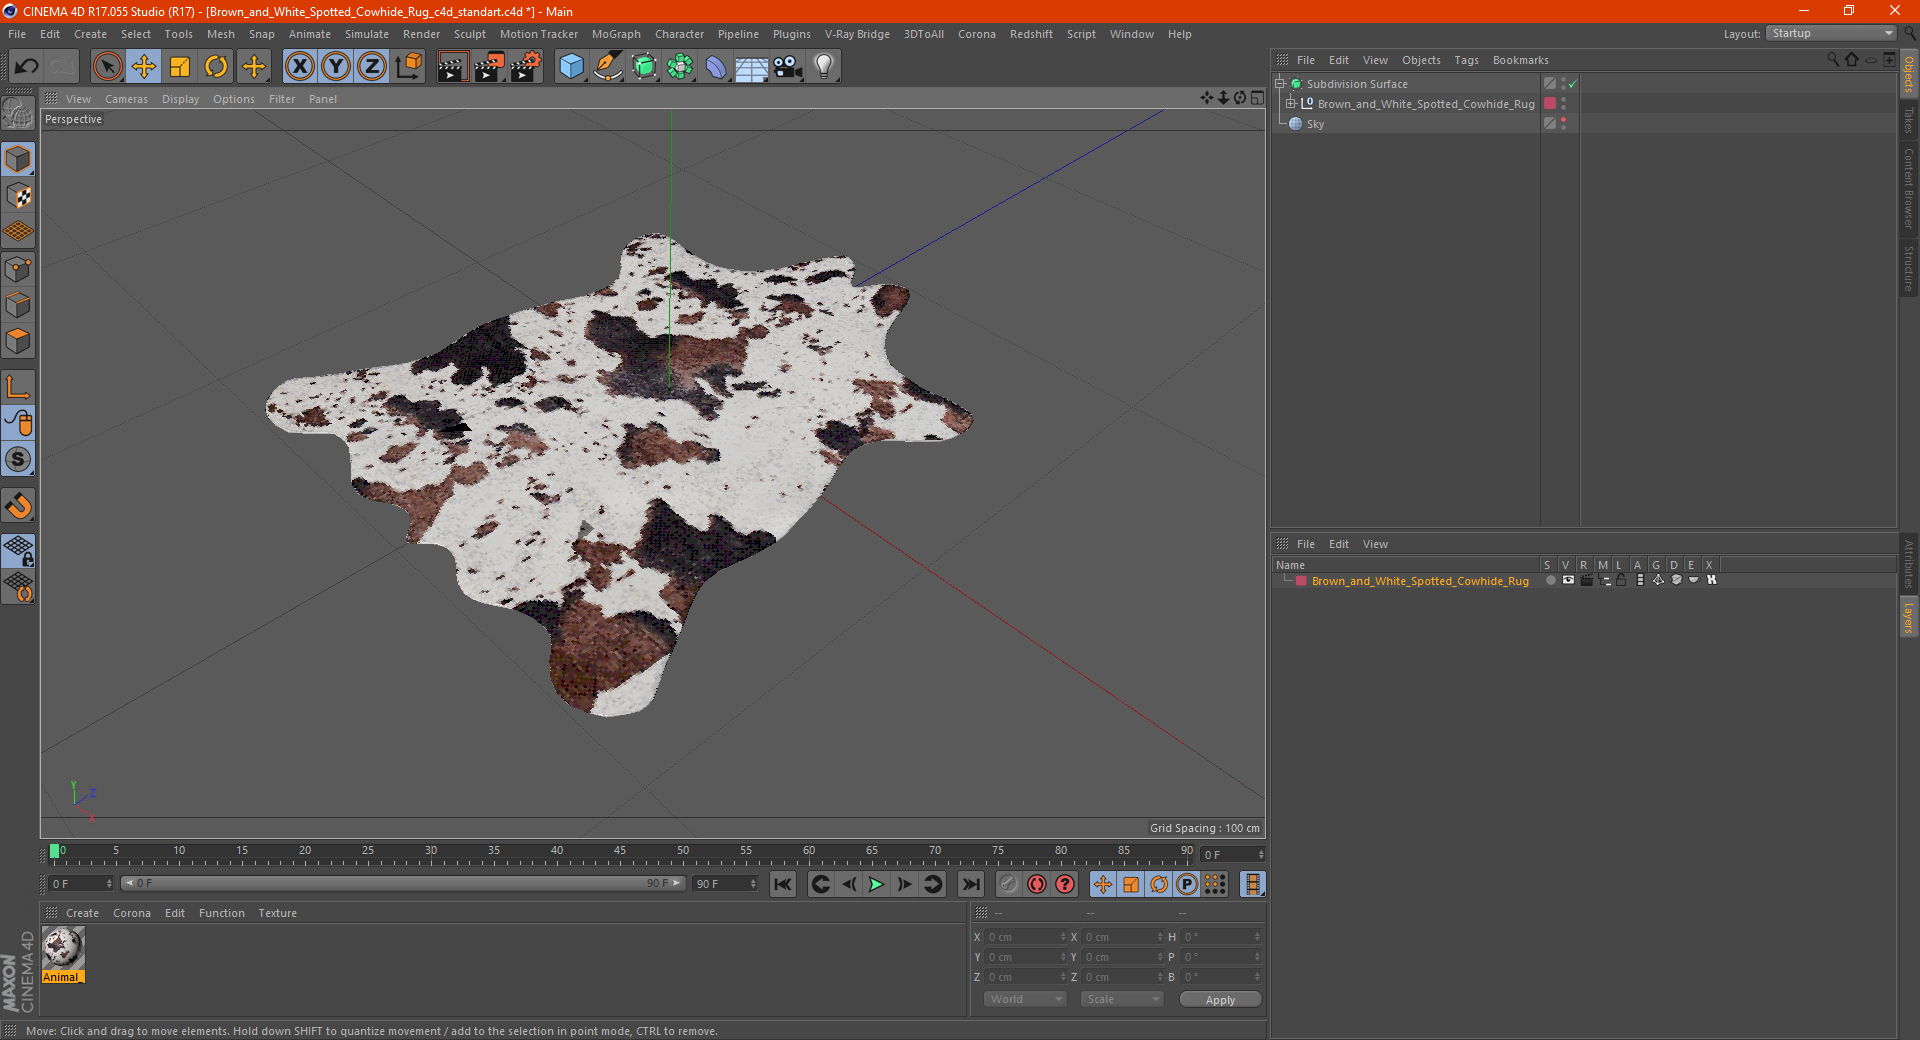This screenshot has width=1920, height=1040.
Task: Toggle Y axis lock
Action: click(336, 67)
